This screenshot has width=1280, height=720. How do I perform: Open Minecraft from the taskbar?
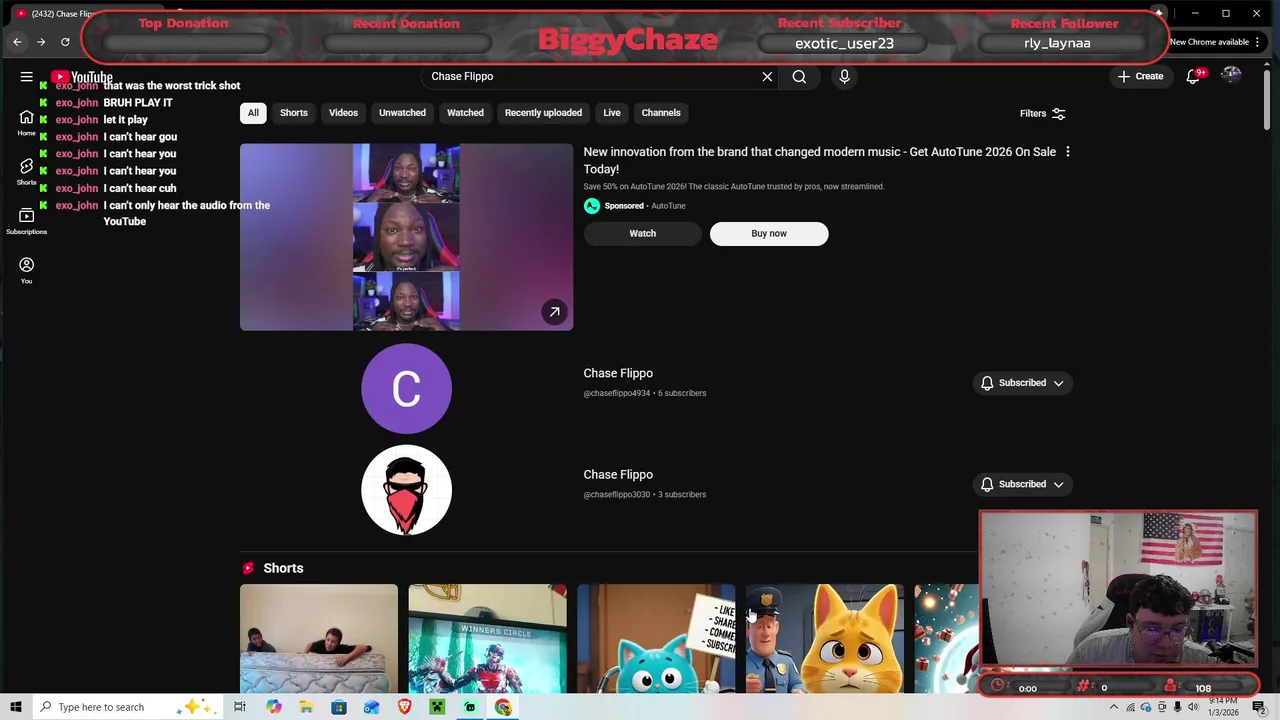point(437,707)
